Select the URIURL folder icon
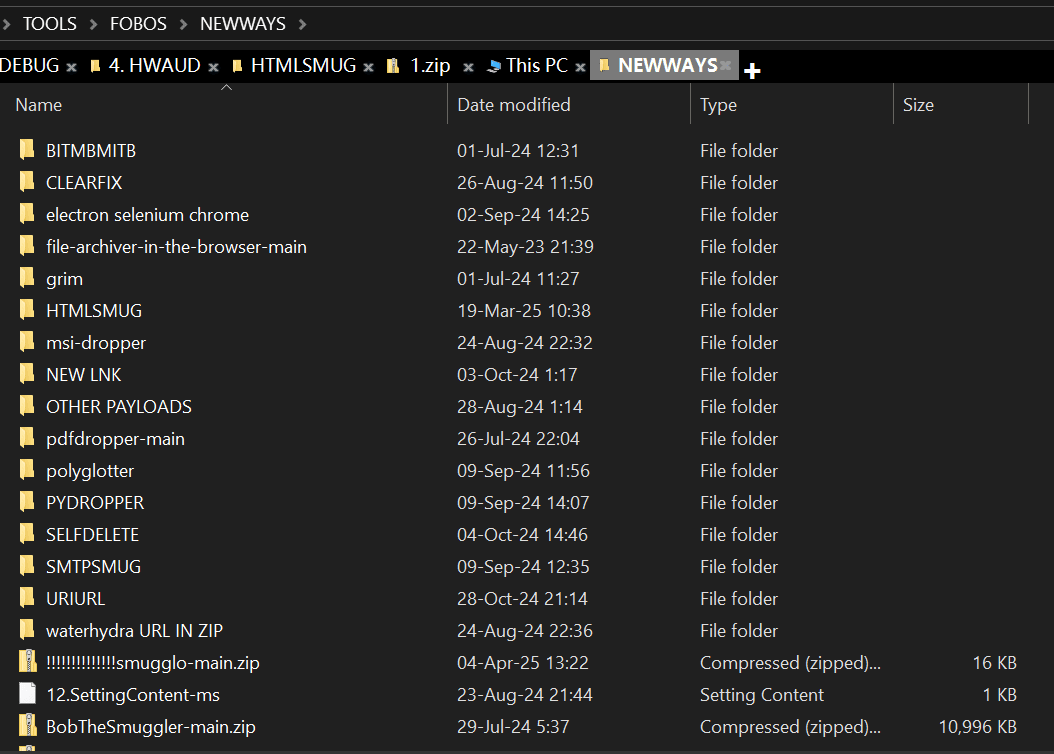 coord(27,598)
